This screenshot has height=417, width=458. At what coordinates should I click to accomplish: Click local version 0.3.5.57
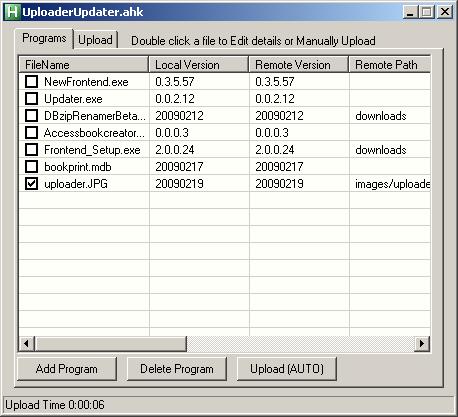point(174,82)
